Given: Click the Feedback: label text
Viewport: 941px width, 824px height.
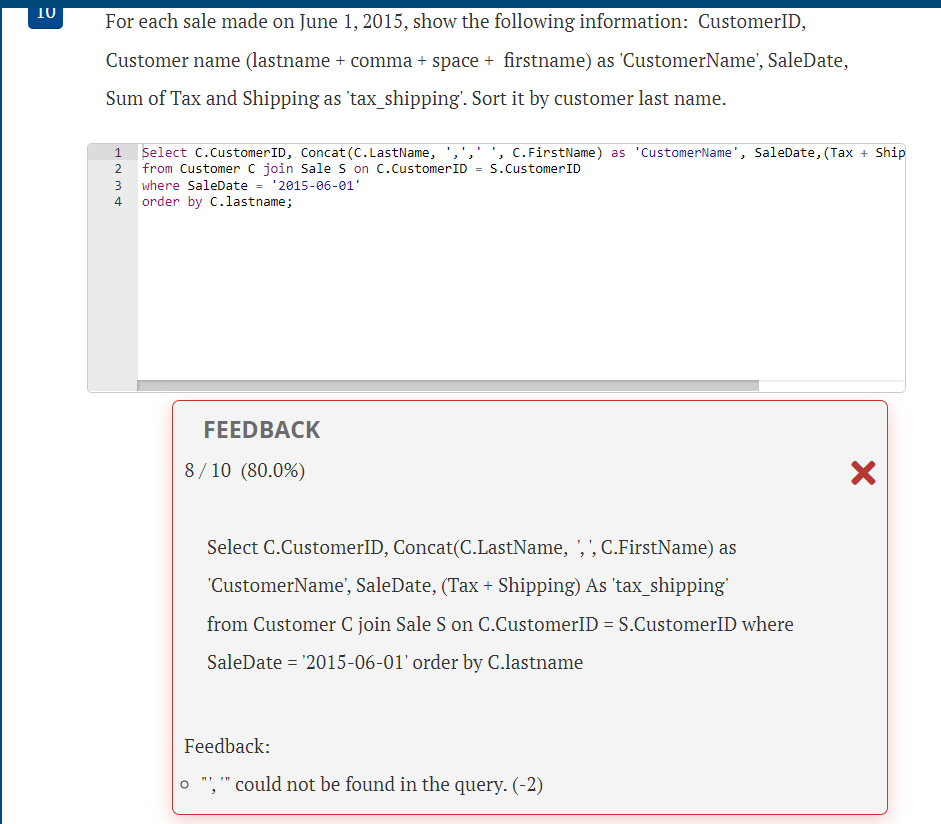Looking at the screenshot, I should pyautogui.click(x=226, y=746).
